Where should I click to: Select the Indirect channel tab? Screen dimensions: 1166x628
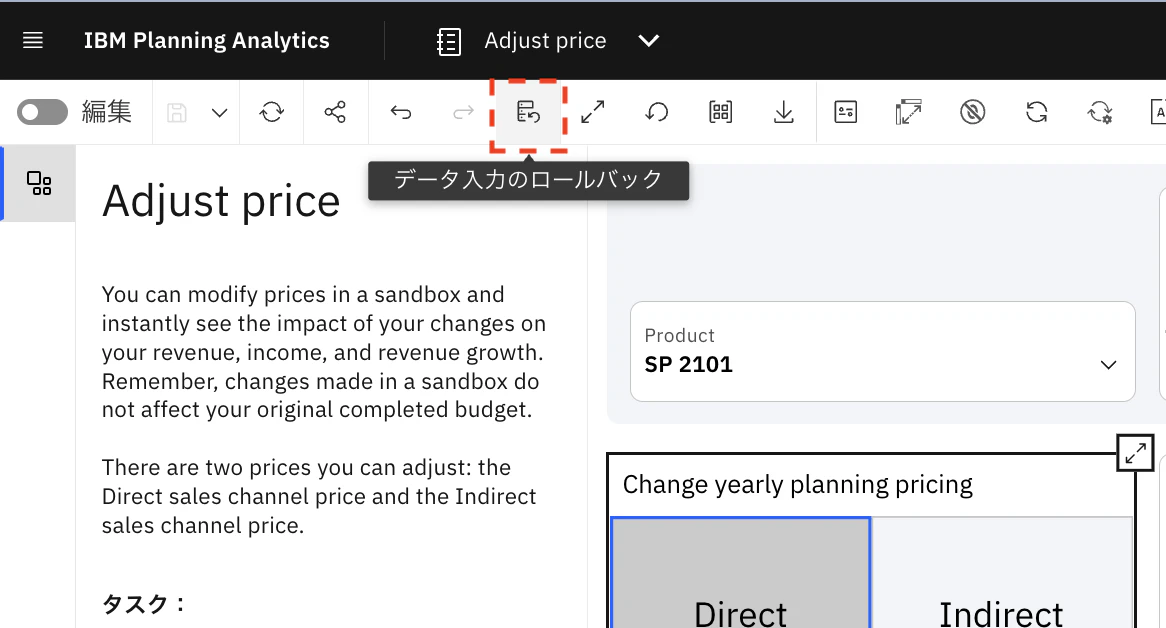(1002, 573)
